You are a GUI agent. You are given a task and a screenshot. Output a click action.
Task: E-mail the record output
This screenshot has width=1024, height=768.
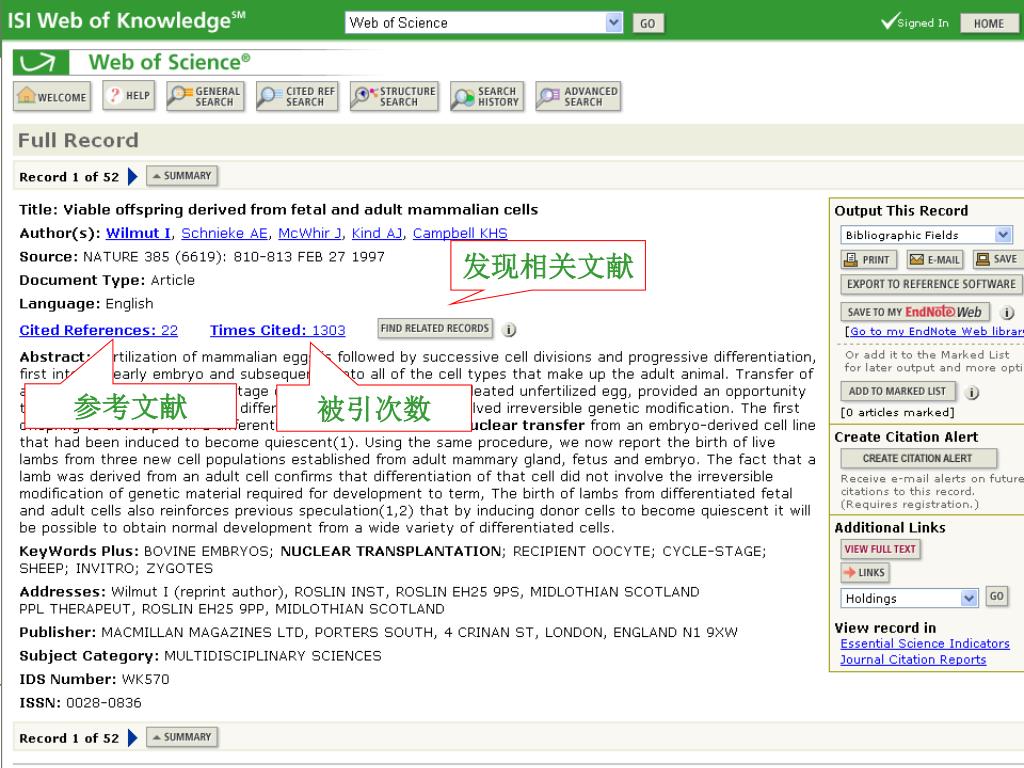coord(934,260)
